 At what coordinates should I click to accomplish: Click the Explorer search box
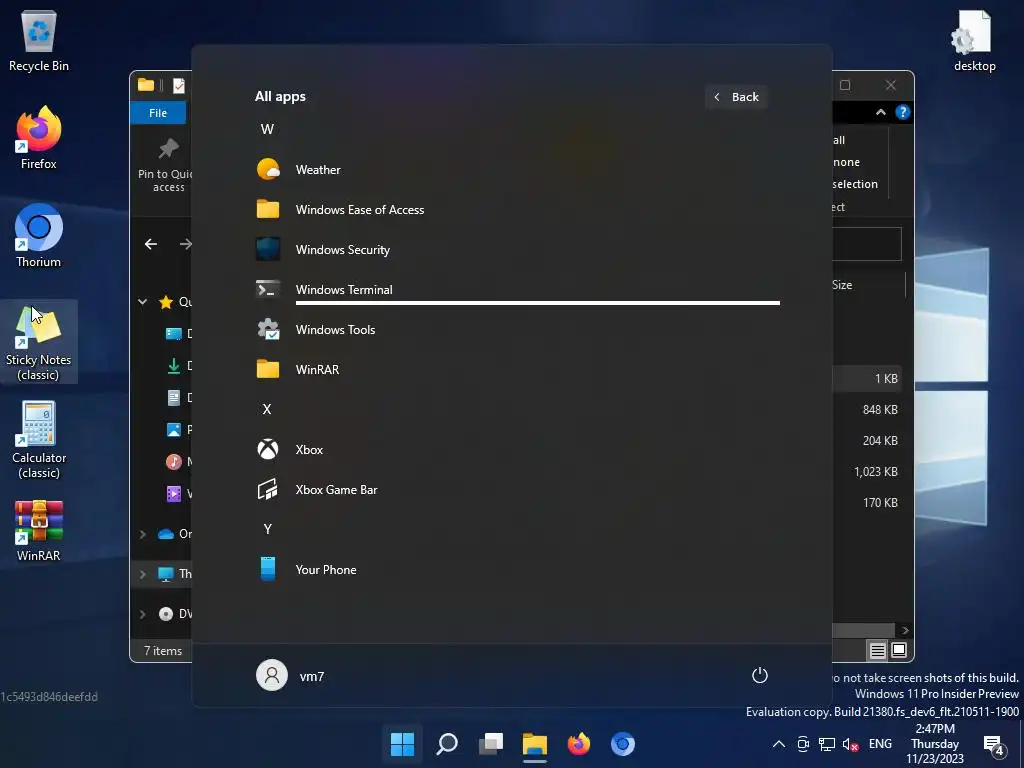coord(867,244)
